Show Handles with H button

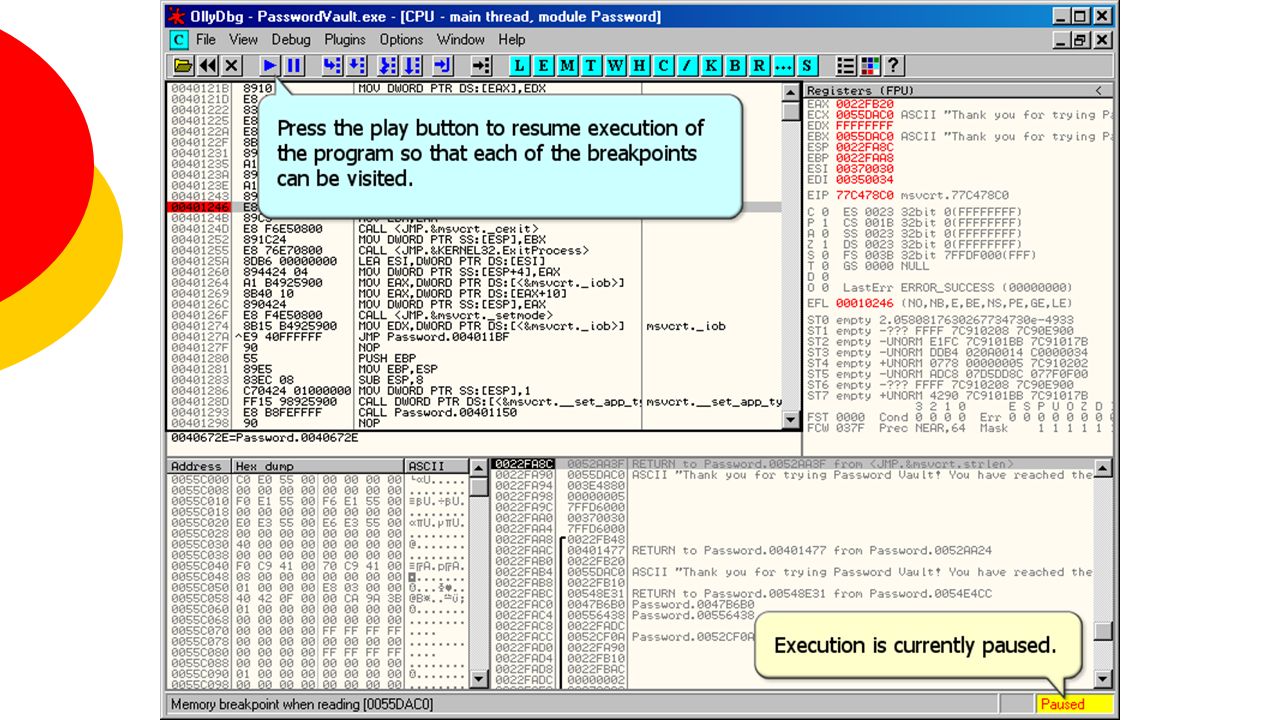click(x=639, y=65)
